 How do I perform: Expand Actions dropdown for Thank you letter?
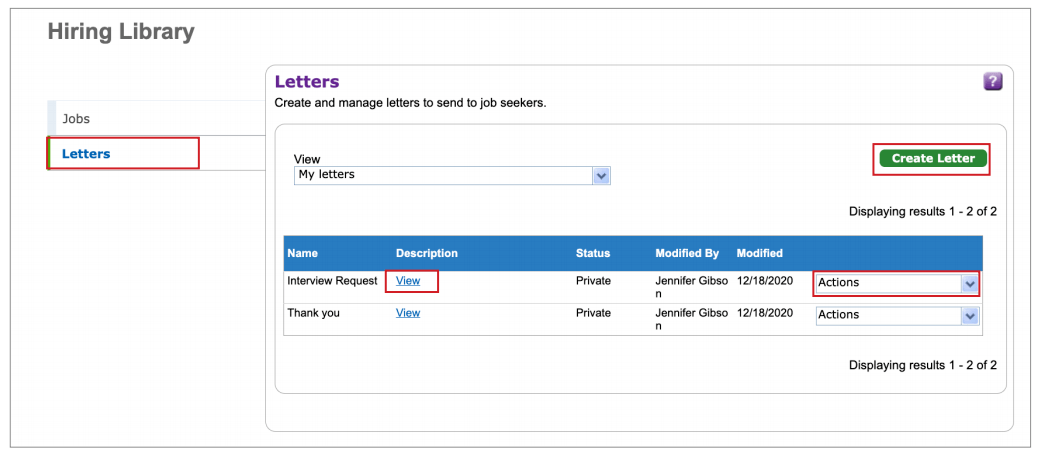[896, 315]
